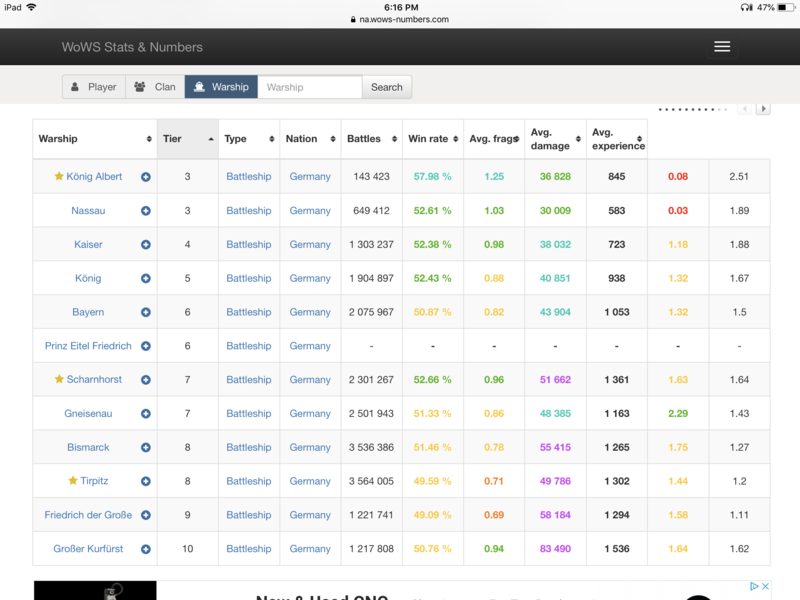Switch to the Clan search tab
Image resolution: width=800 pixels, height=600 pixels.
(x=155, y=87)
